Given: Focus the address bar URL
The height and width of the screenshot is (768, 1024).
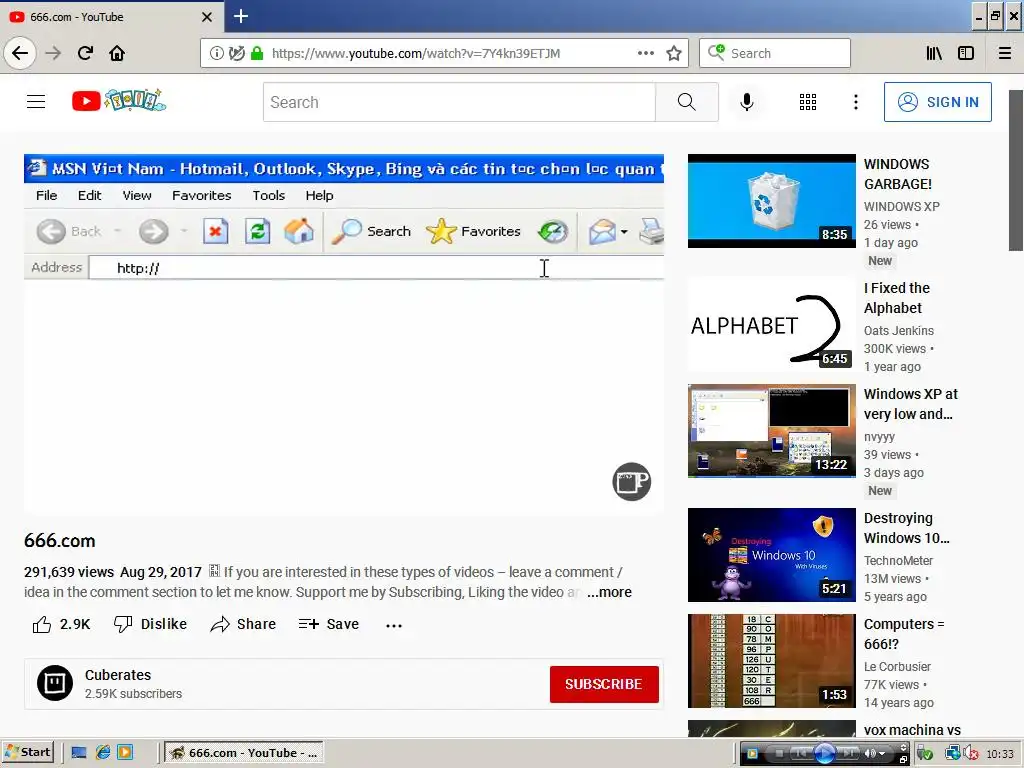Looking at the screenshot, I should (416, 54).
